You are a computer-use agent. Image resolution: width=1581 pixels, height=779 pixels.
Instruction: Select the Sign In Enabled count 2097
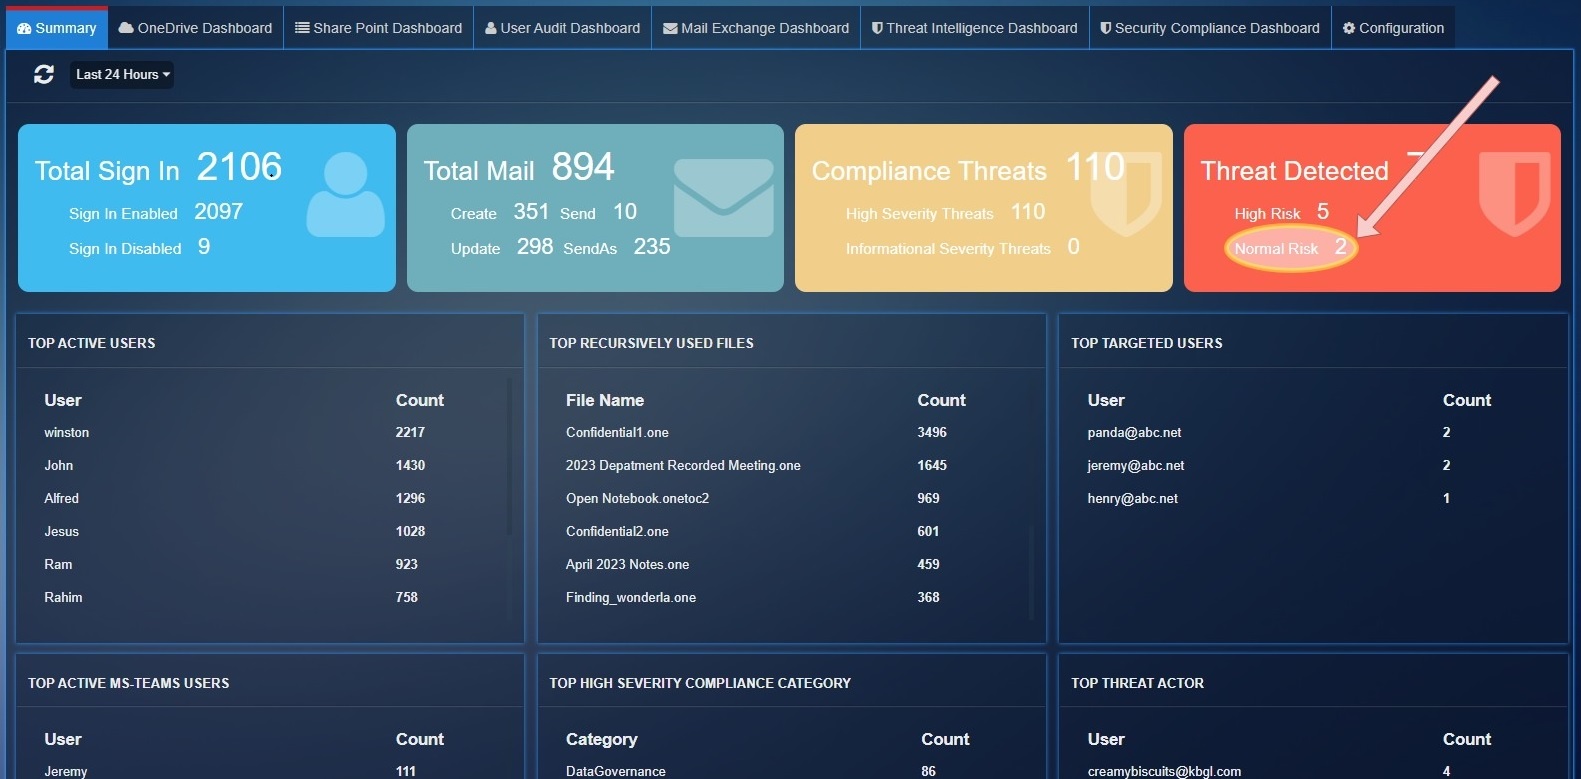coord(219,212)
